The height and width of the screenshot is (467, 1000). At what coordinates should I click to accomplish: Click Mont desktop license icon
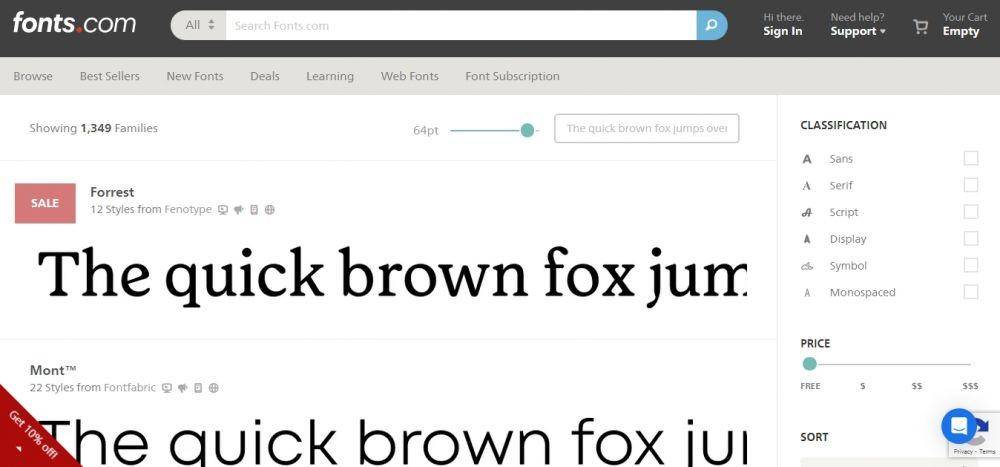167,387
